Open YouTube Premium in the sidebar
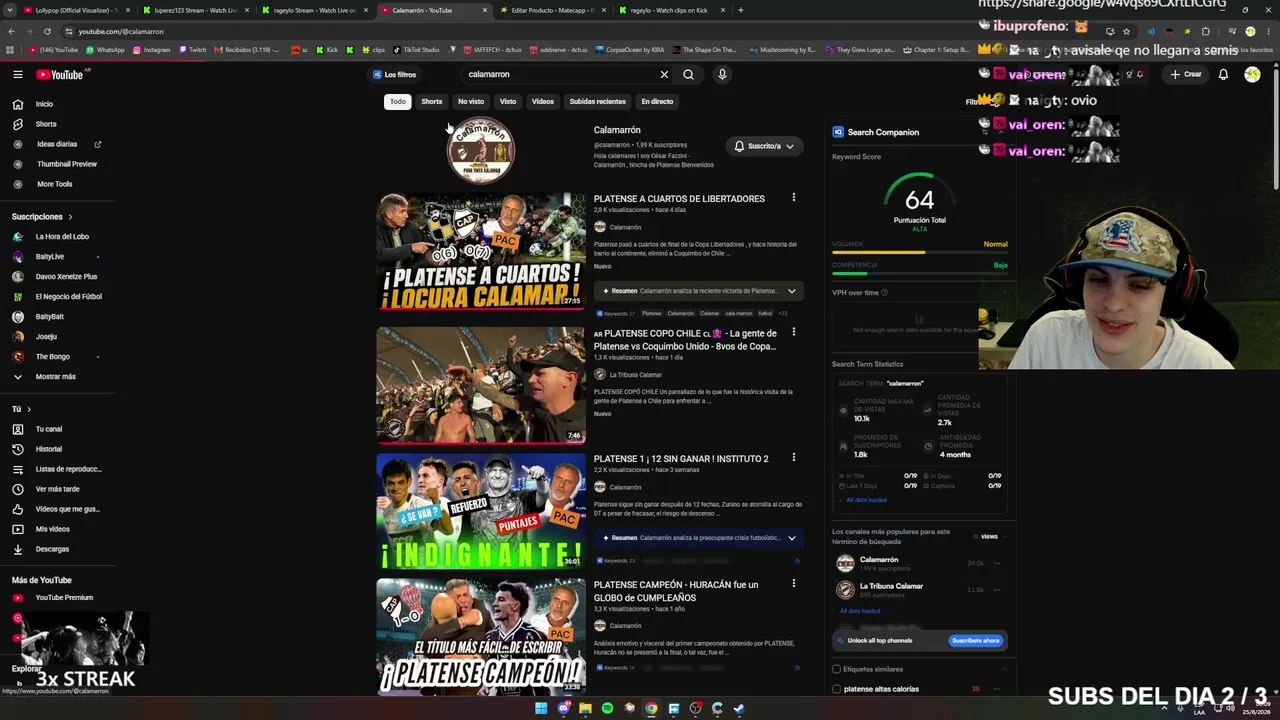1280x720 pixels. (64, 598)
